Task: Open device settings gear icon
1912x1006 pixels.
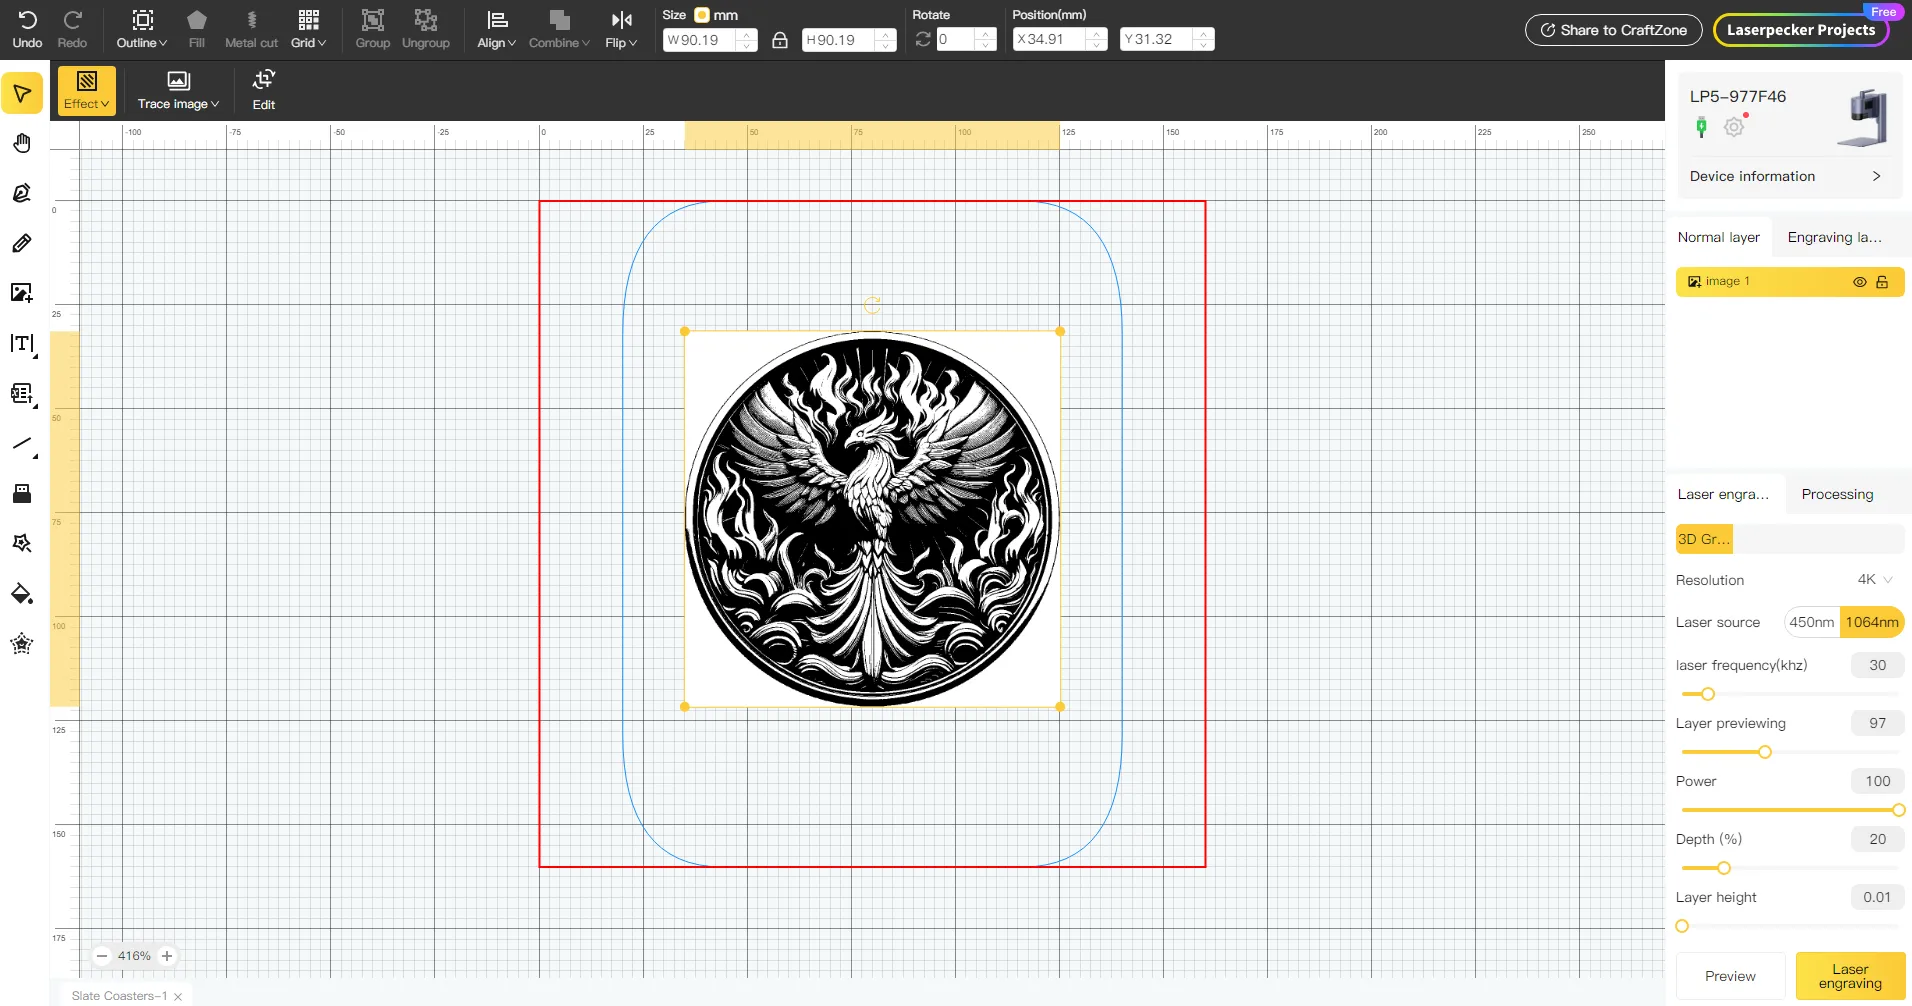Action: [x=1735, y=126]
